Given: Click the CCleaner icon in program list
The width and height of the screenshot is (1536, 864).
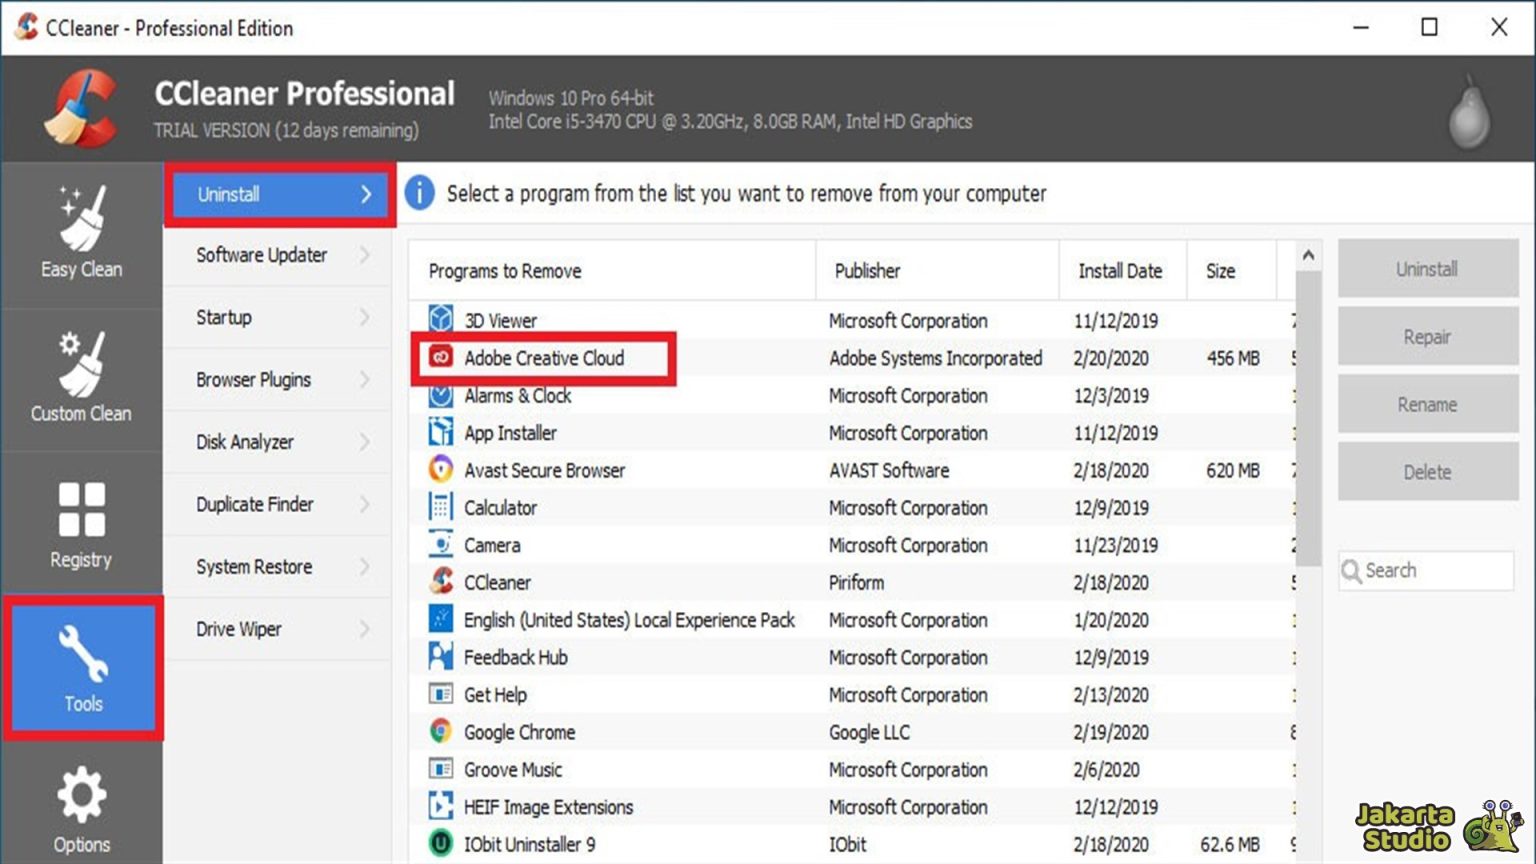Looking at the screenshot, I should [440, 582].
